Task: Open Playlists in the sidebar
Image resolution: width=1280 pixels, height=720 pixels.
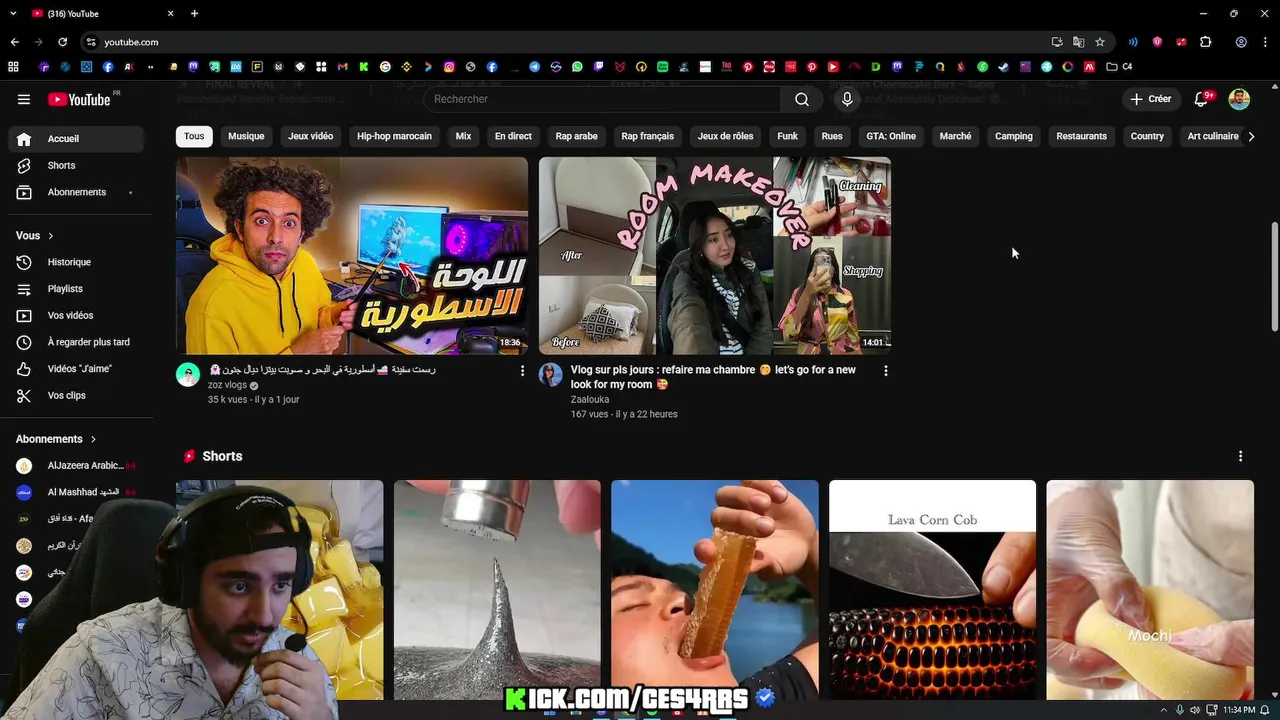Action: tap(76, 289)
